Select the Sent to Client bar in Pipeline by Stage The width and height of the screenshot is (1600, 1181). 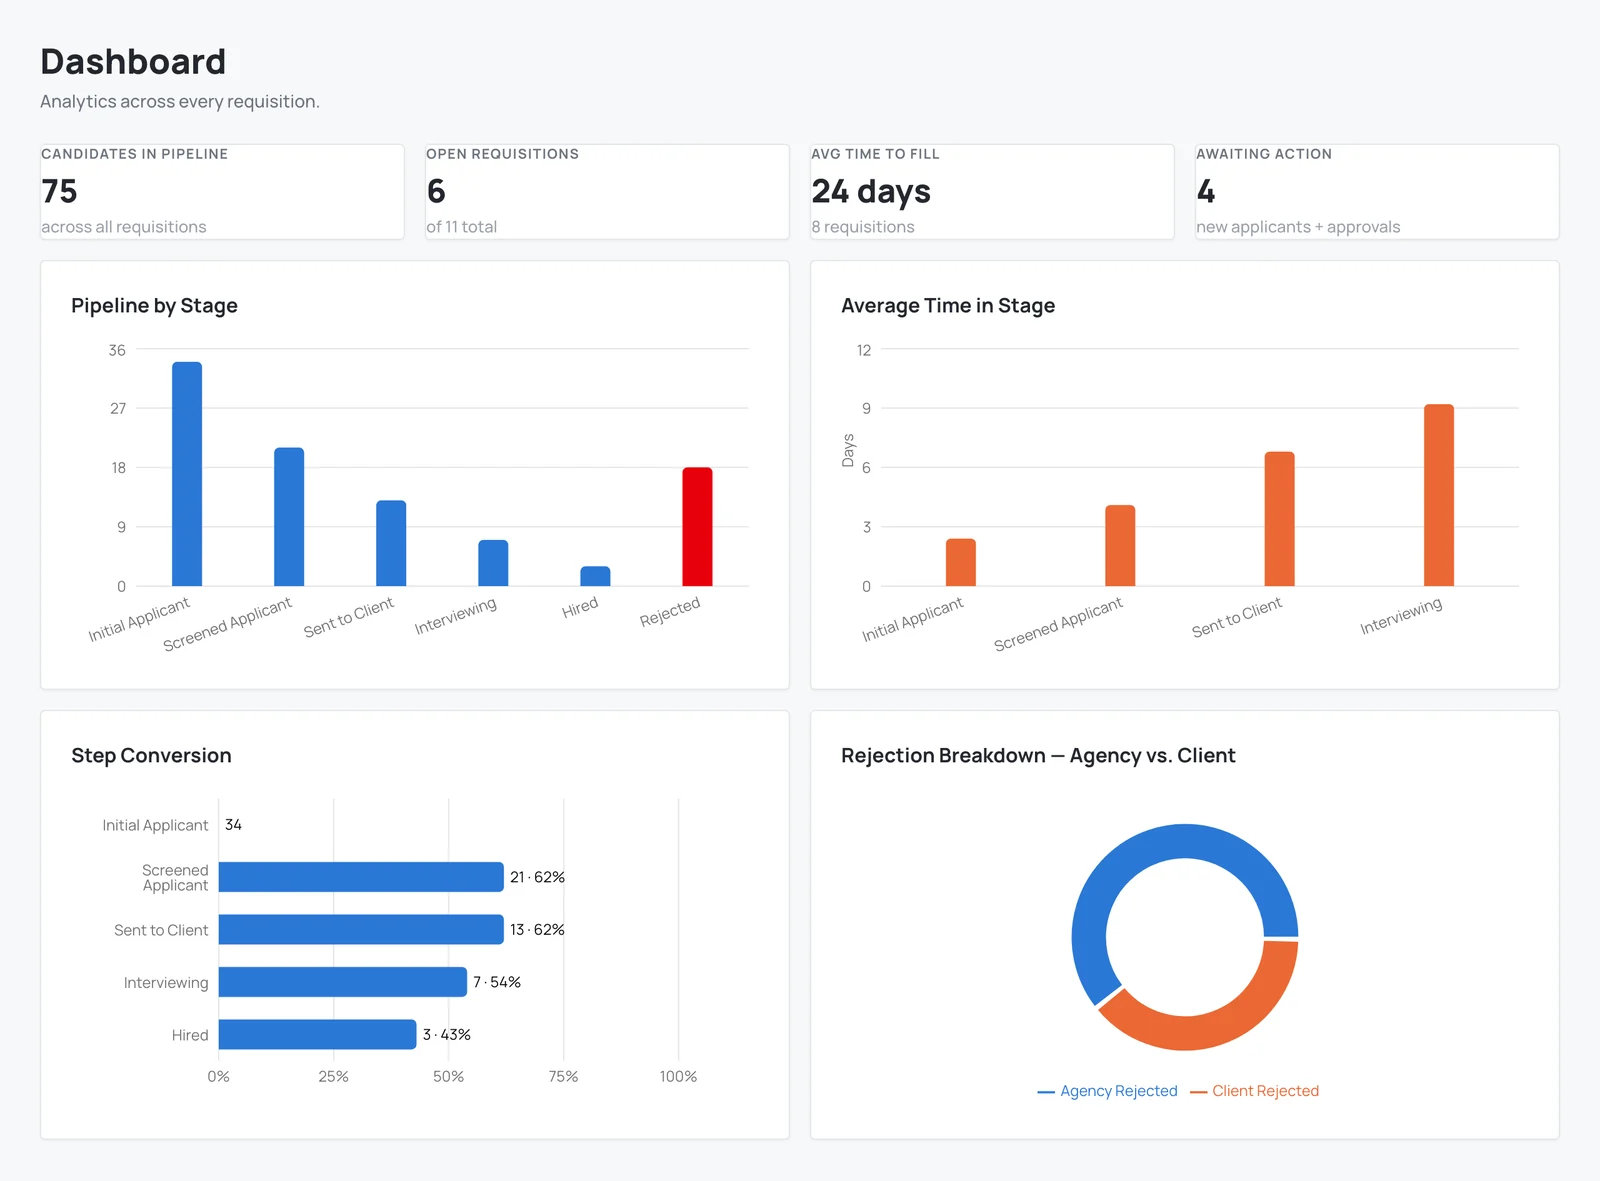(391, 543)
